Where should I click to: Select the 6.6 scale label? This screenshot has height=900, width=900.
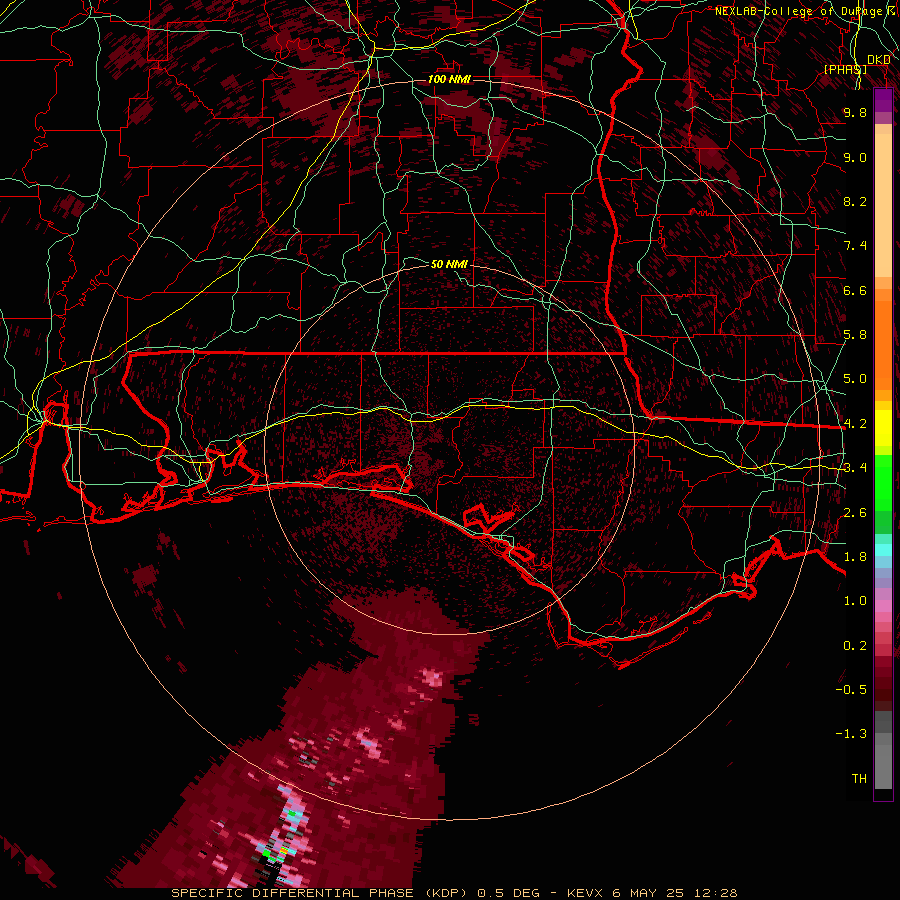[x=855, y=290]
